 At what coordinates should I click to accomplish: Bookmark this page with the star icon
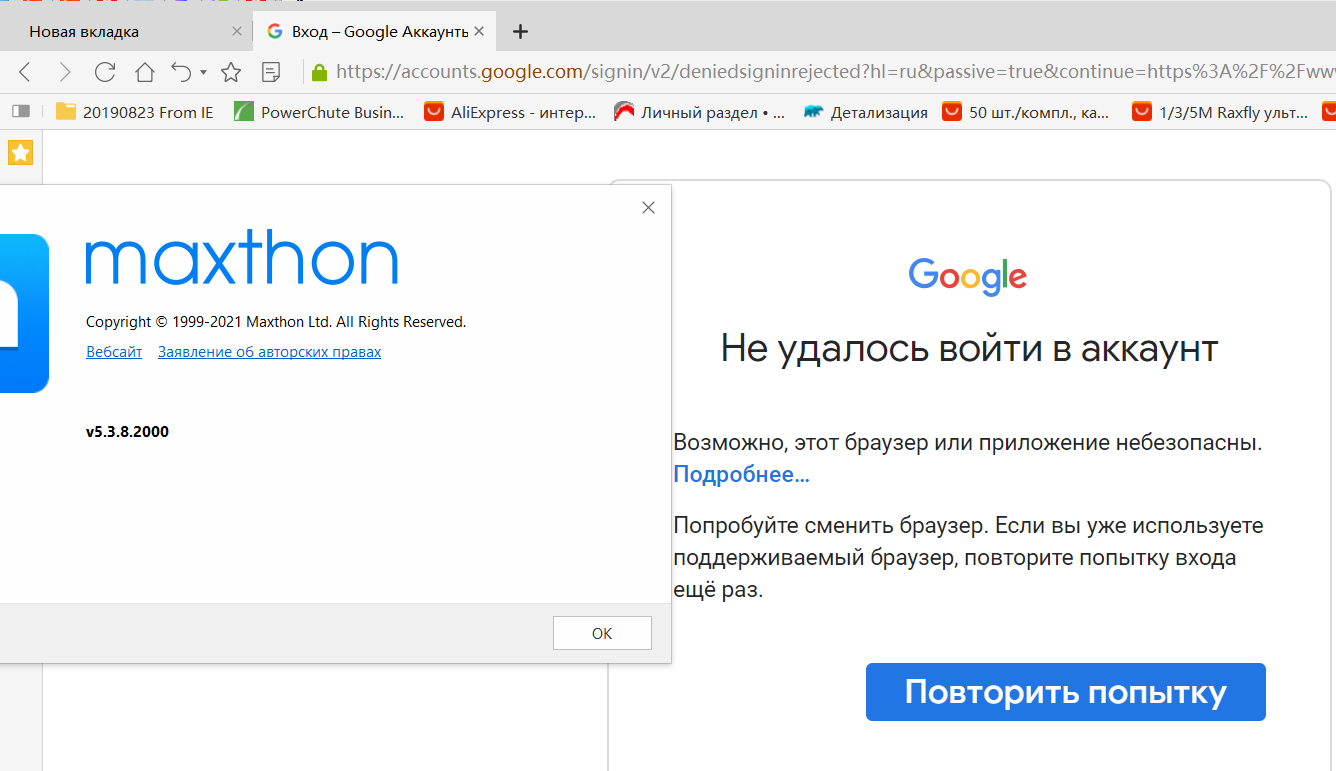click(x=231, y=72)
